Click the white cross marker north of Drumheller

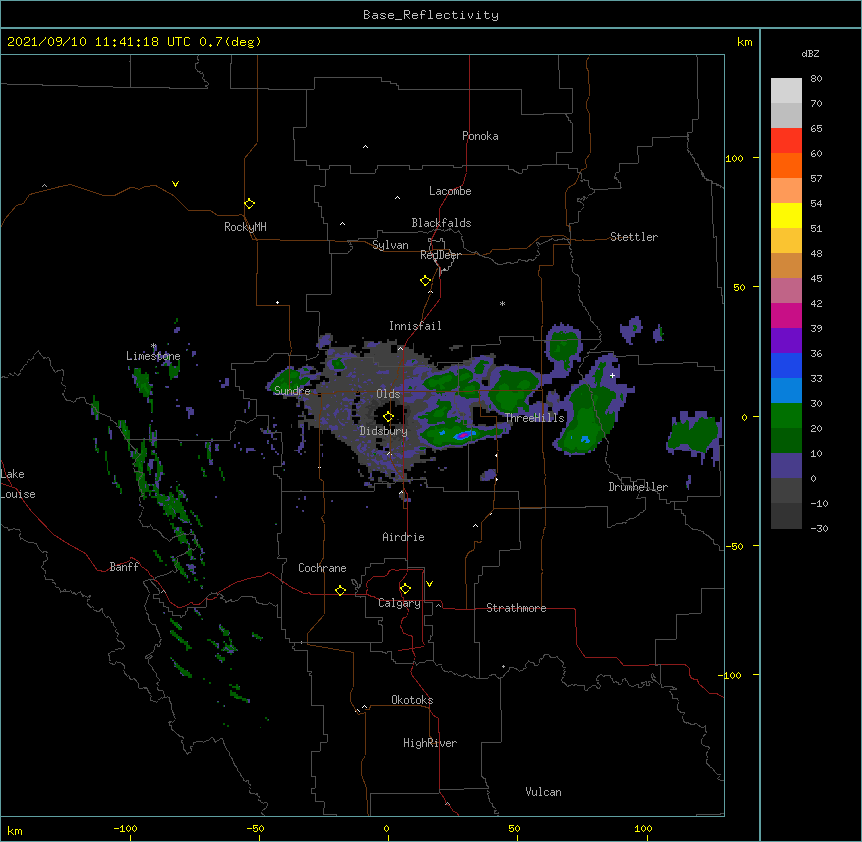pos(612,375)
